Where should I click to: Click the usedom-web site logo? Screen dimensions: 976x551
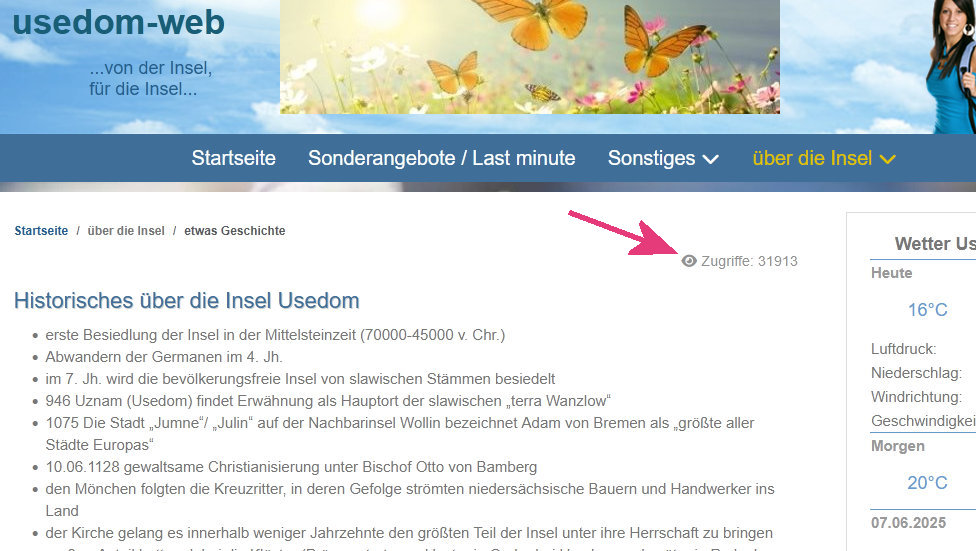(118, 22)
